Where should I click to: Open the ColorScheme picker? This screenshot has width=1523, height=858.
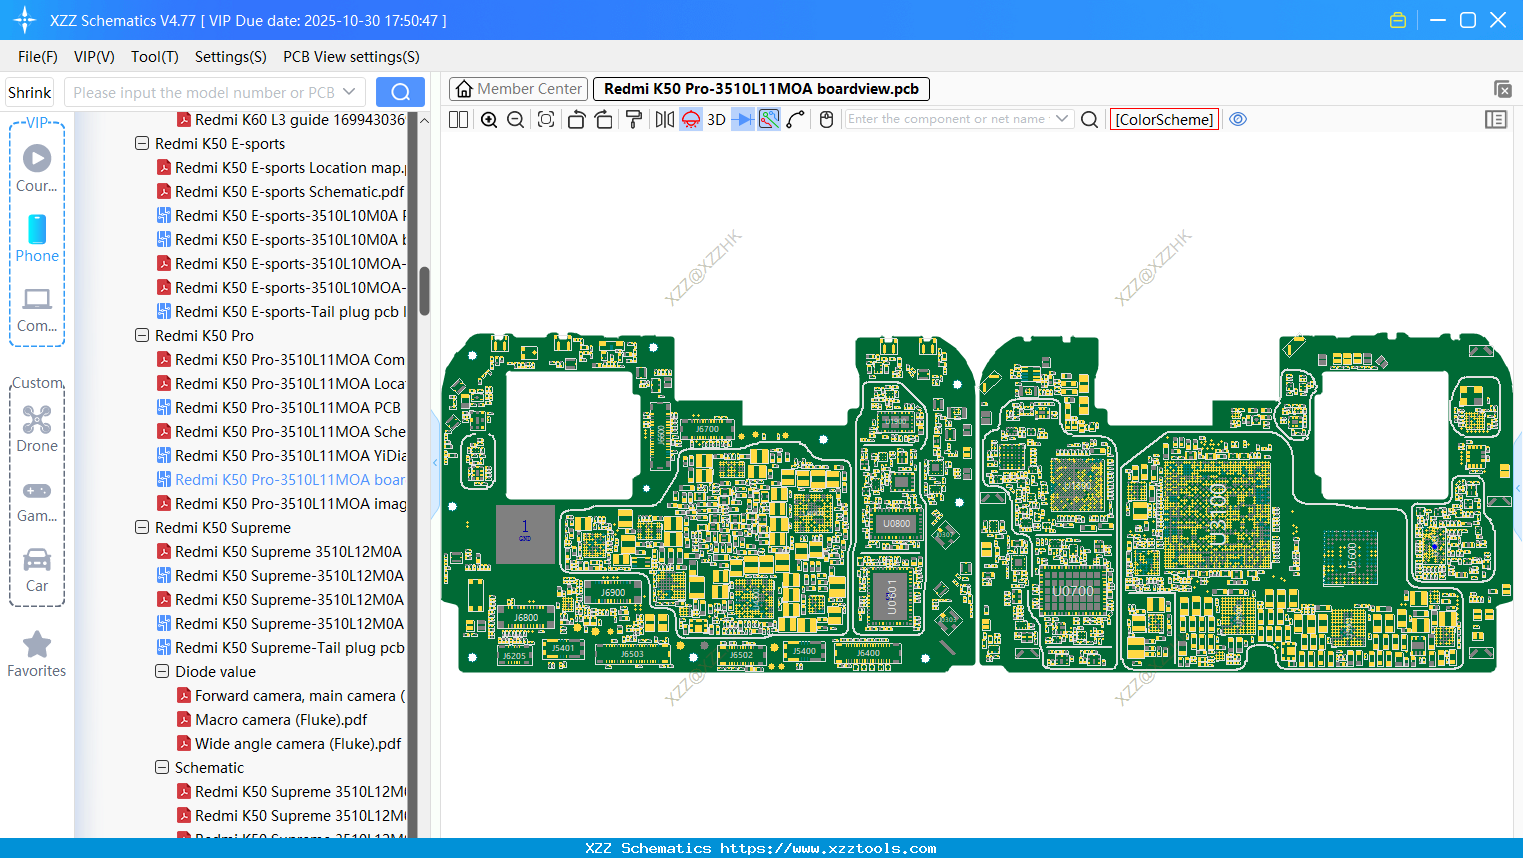(1164, 119)
